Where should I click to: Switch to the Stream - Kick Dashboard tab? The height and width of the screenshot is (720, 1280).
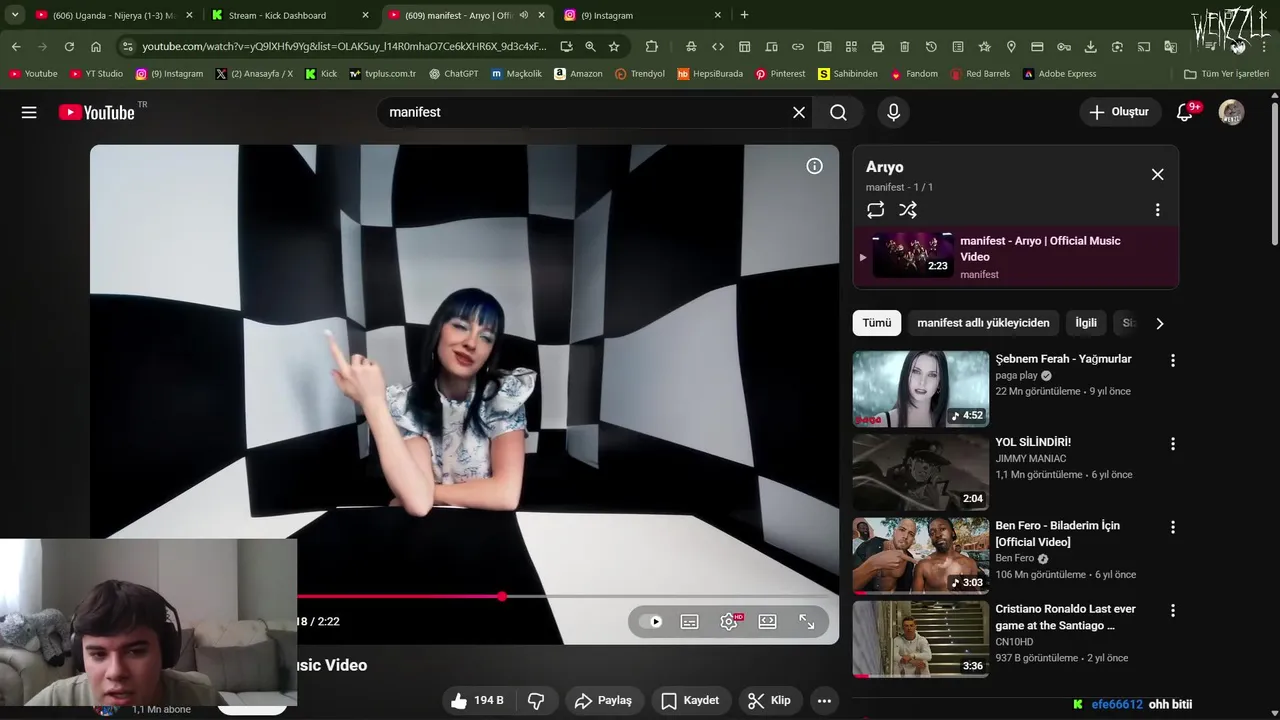point(290,15)
